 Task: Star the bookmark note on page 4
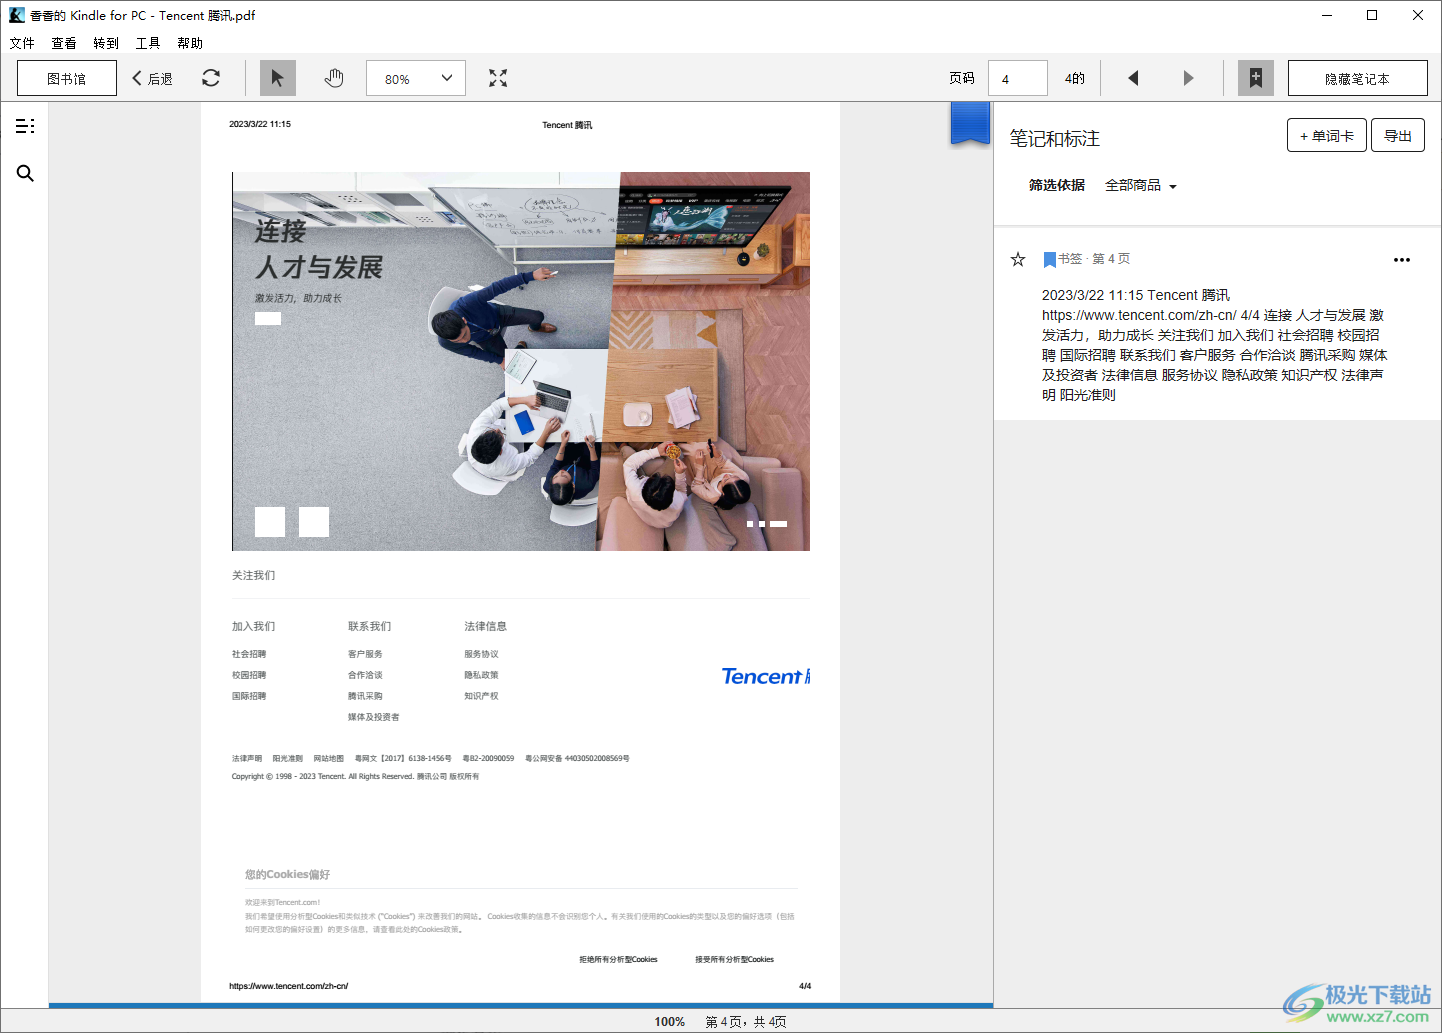pos(1018,259)
